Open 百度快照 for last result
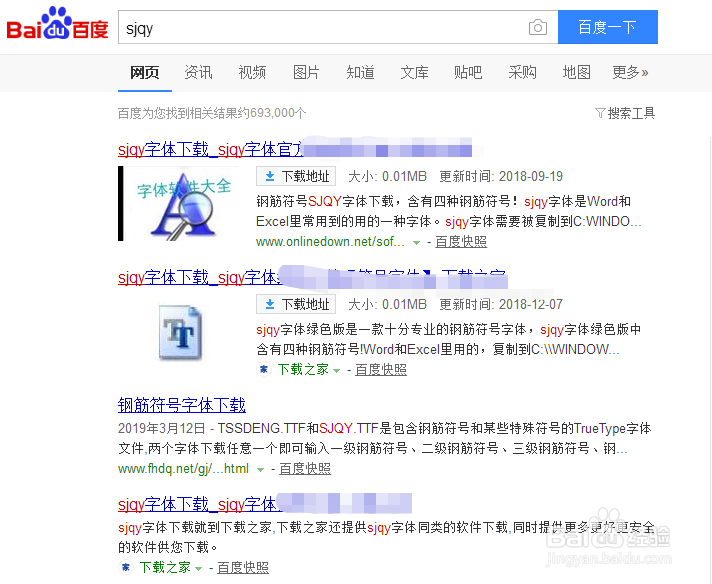 coord(243,567)
